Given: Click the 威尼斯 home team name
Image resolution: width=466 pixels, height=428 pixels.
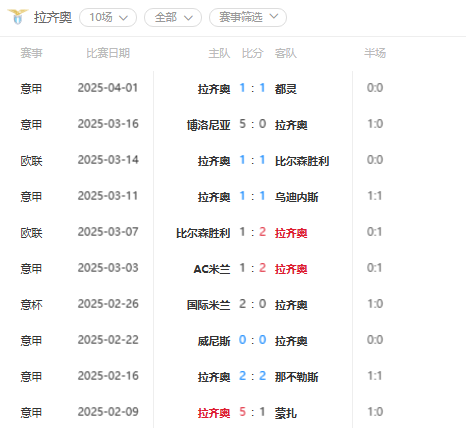Looking at the screenshot, I should click(x=214, y=341).
